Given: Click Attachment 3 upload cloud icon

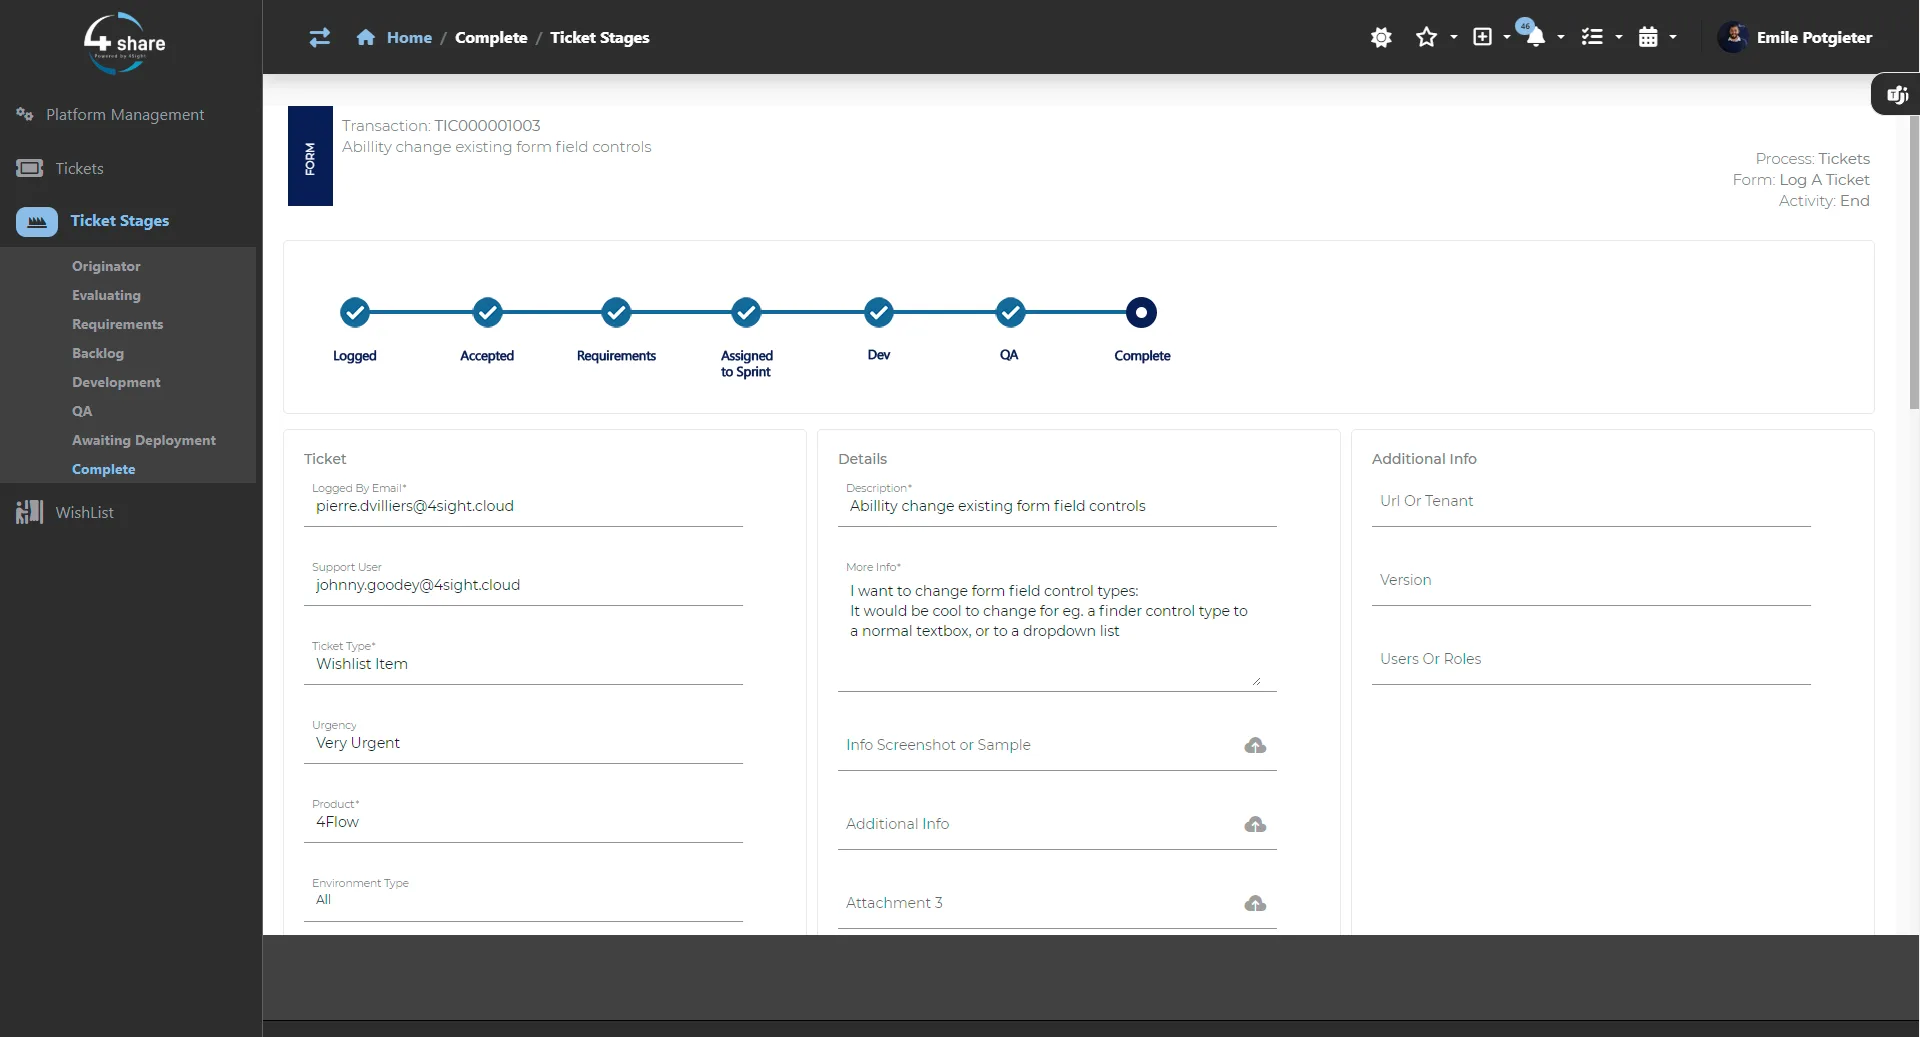Looking at the screenshot, I should pos(1255,903).
